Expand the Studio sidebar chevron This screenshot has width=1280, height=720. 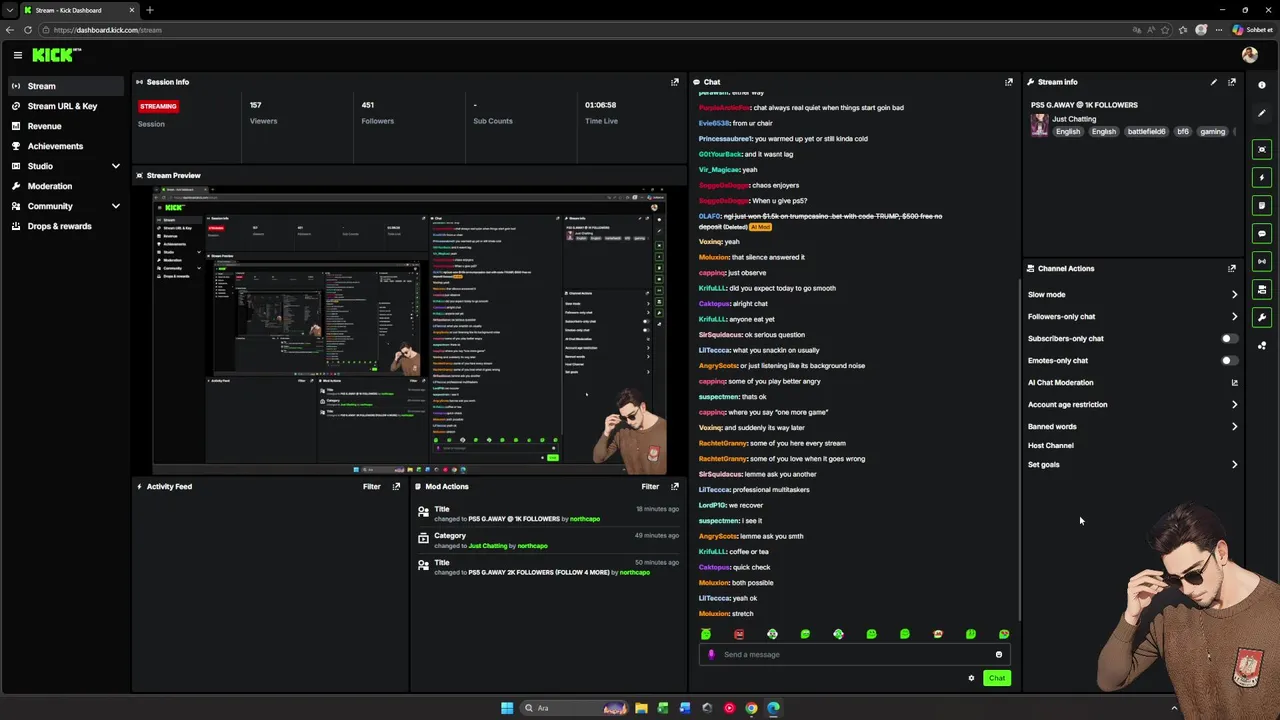115,166
